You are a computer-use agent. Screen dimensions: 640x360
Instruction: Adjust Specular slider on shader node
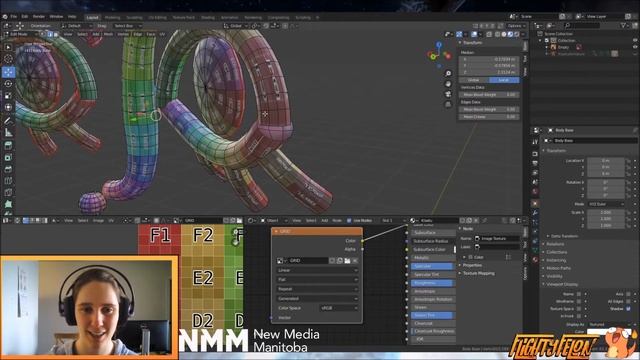coord(433,266)
